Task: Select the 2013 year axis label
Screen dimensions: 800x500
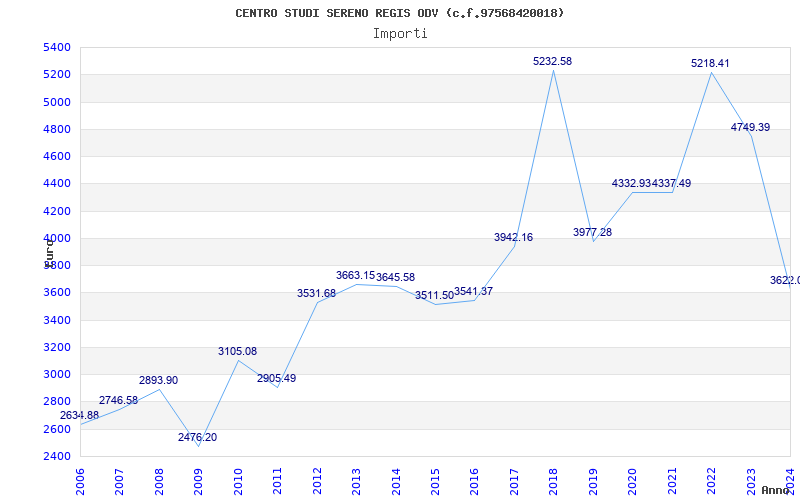Action: (x=356, y=479)
